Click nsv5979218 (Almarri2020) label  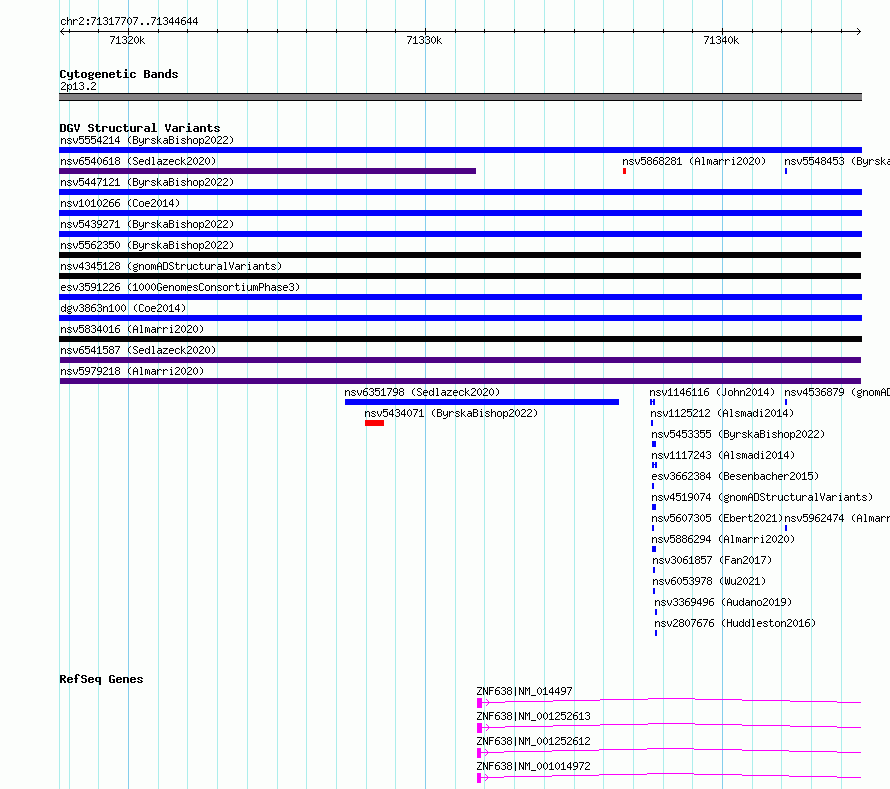pyautogui.click(x=132, y=371)
